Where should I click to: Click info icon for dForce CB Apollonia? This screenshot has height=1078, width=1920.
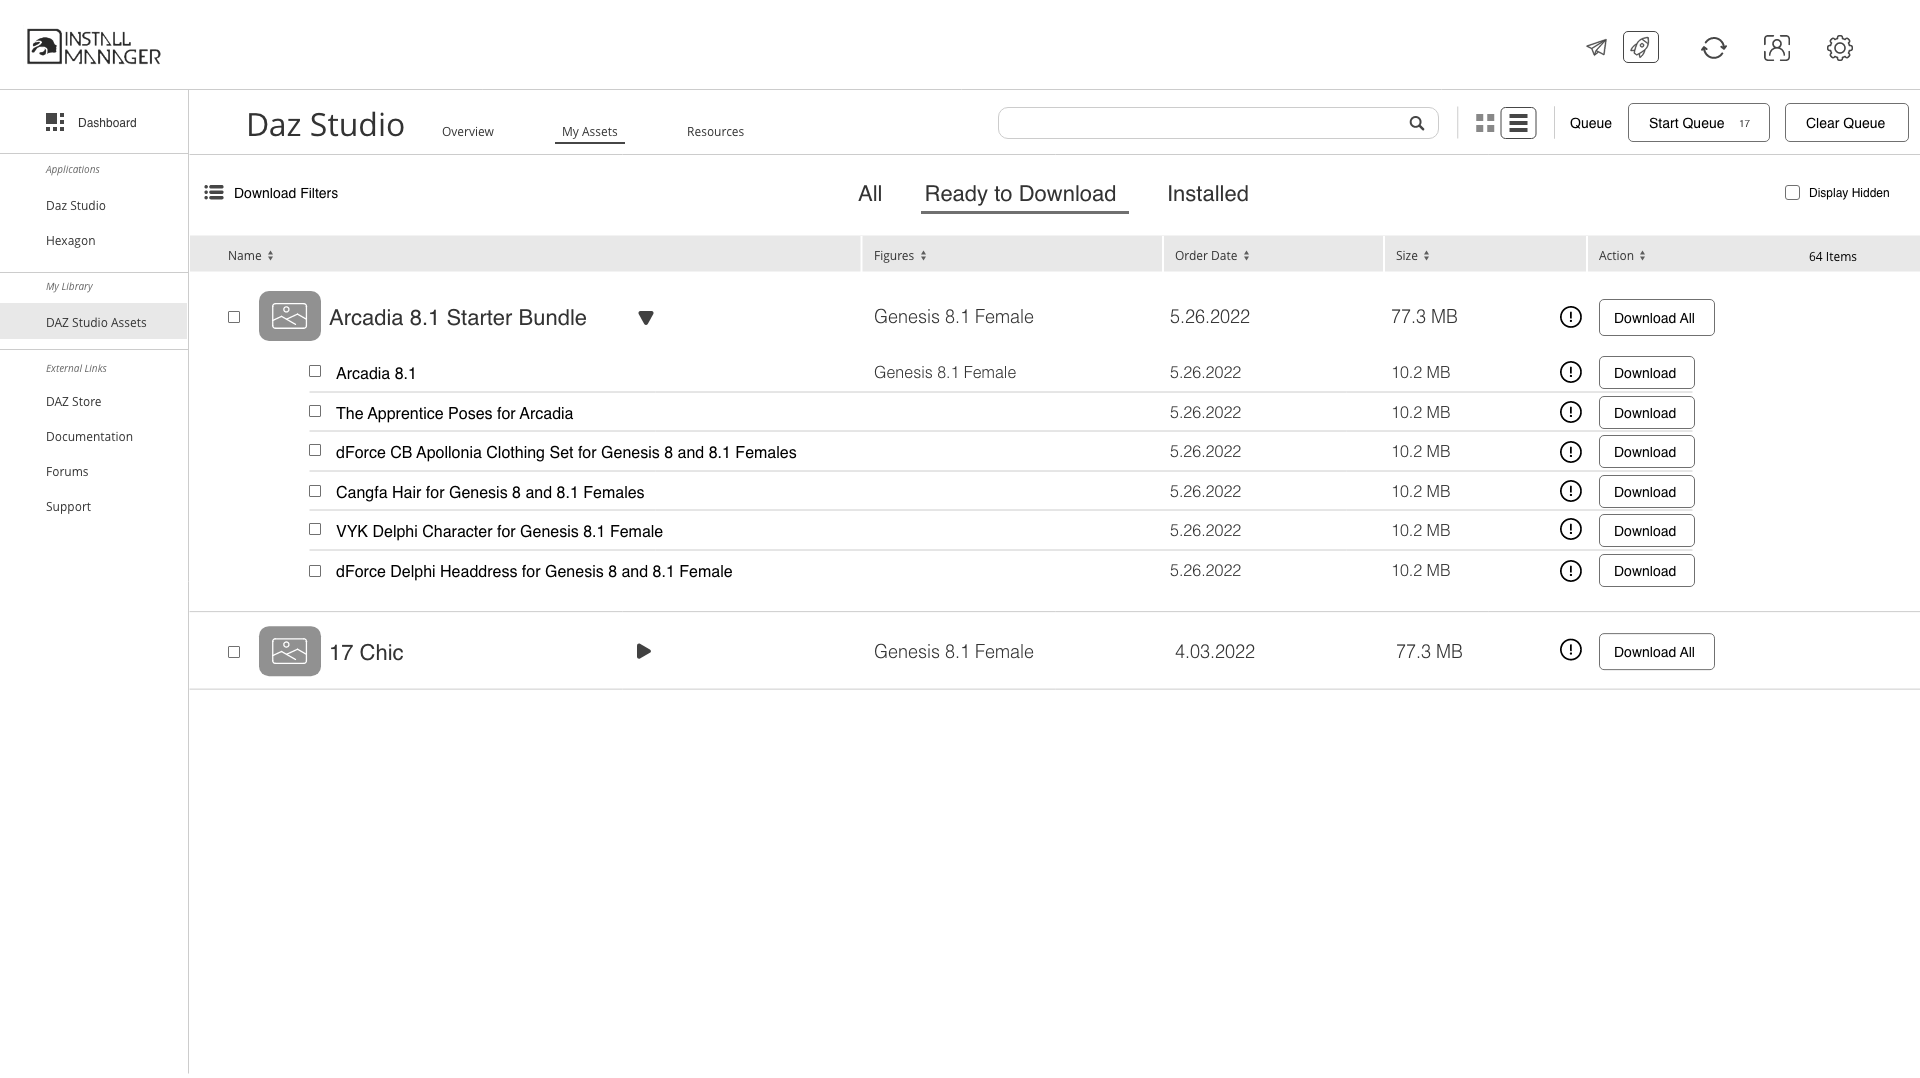point(1571,452)
